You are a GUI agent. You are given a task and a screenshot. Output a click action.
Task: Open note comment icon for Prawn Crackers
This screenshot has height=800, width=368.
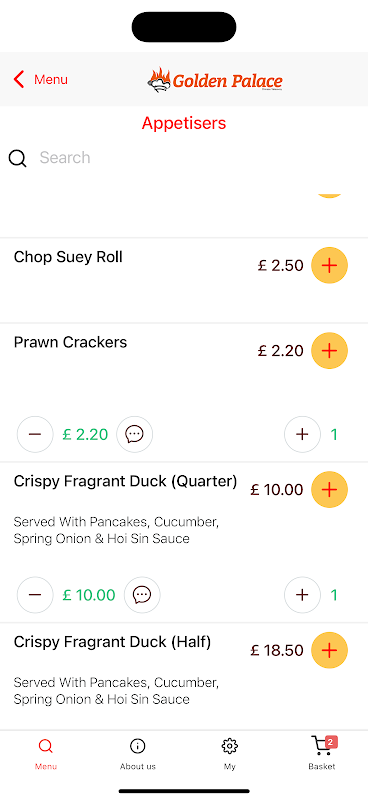[x=135, y=434]
